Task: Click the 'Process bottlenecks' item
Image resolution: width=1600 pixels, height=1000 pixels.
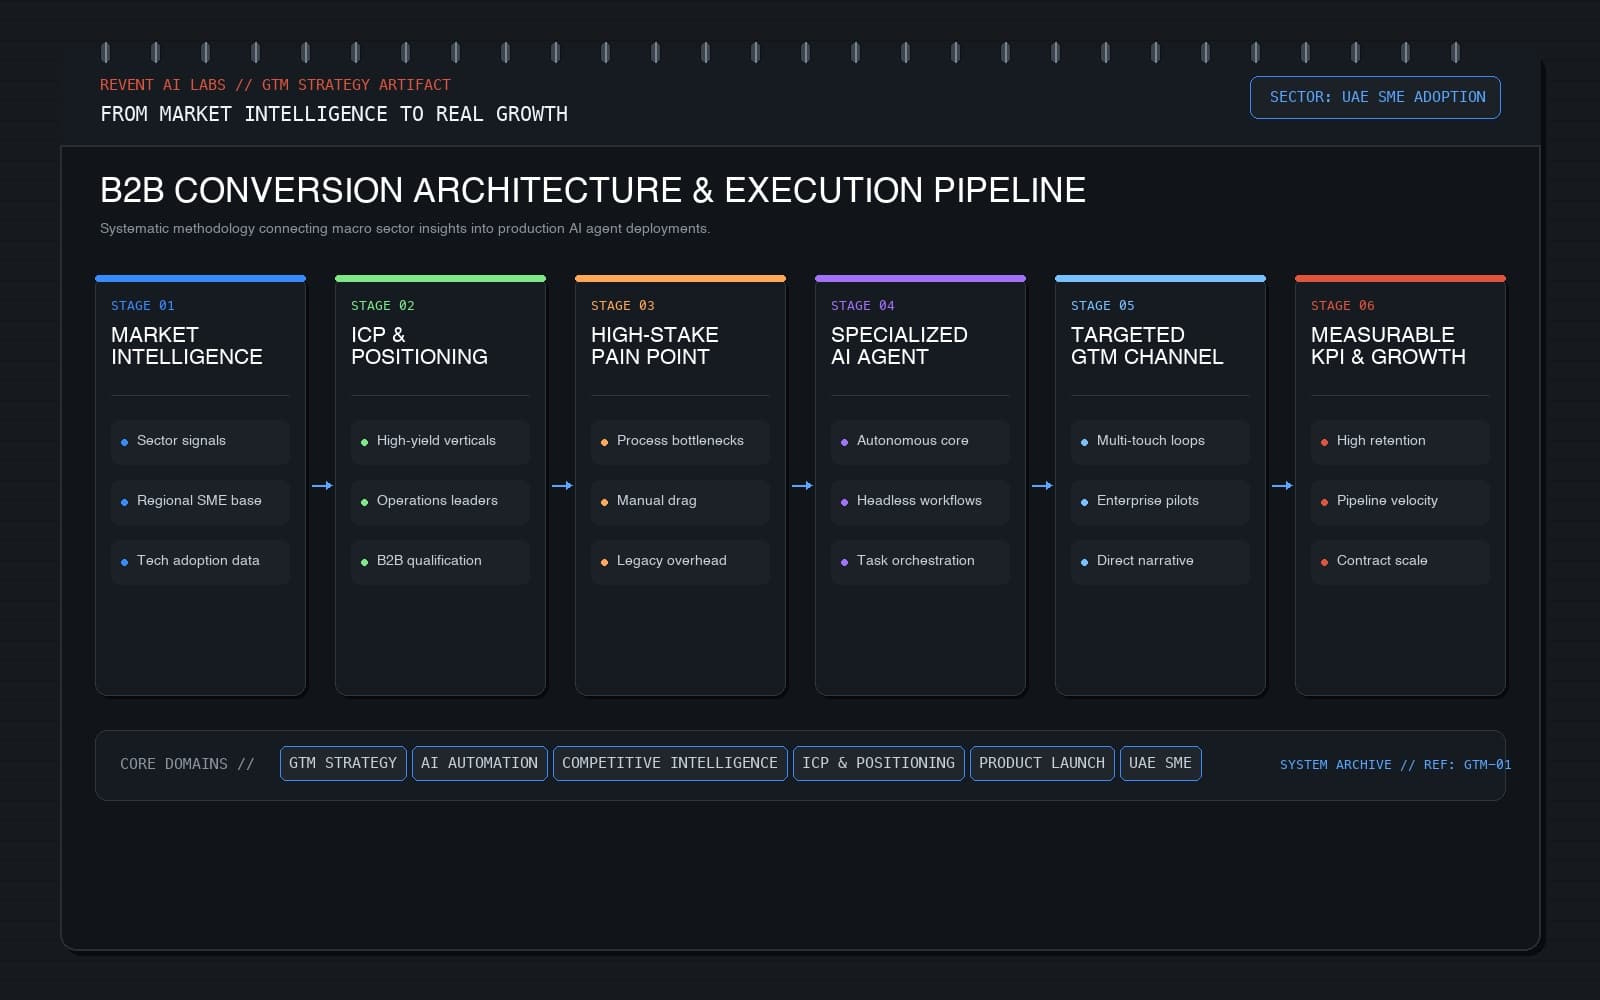Action: point(680,441)
